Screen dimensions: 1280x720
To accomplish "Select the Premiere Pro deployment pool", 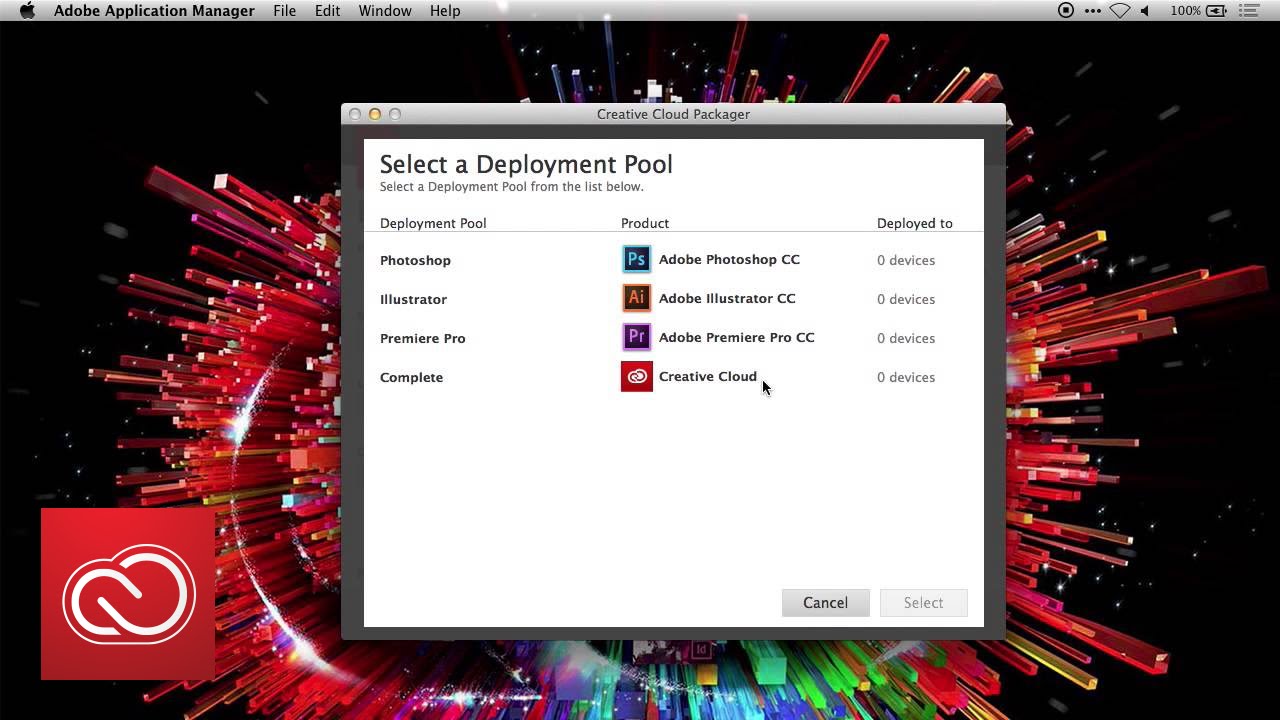I will click(422, 338).
